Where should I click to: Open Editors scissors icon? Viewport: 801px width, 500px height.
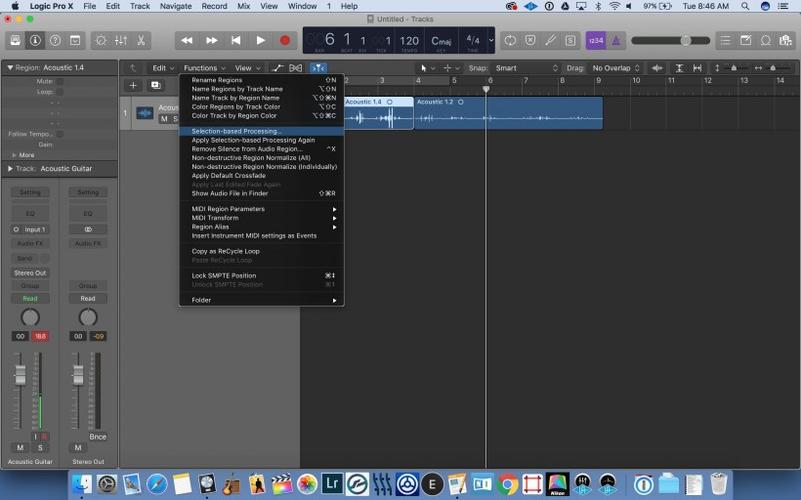(x=141, y=40)
